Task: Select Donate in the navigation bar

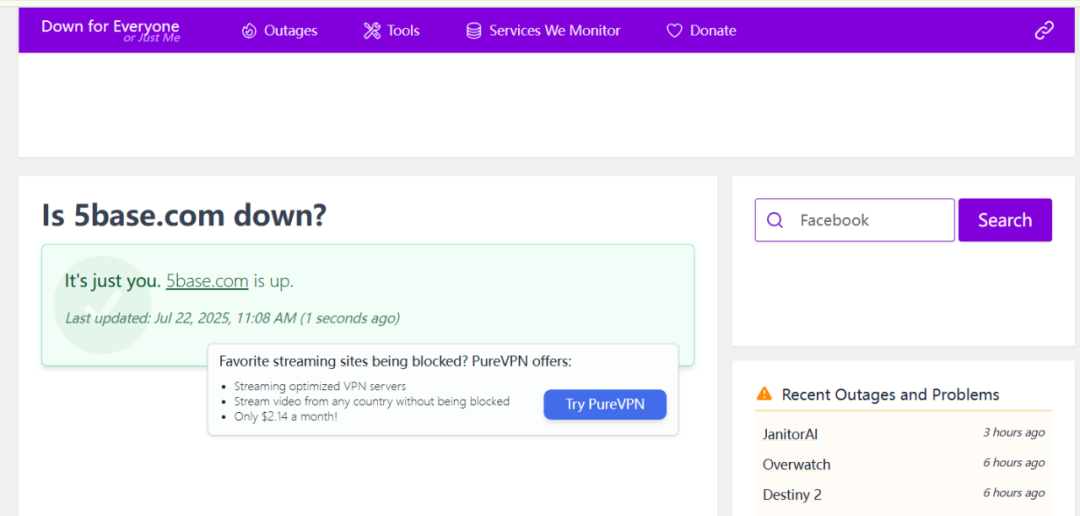Action: (x=713, y=31)
